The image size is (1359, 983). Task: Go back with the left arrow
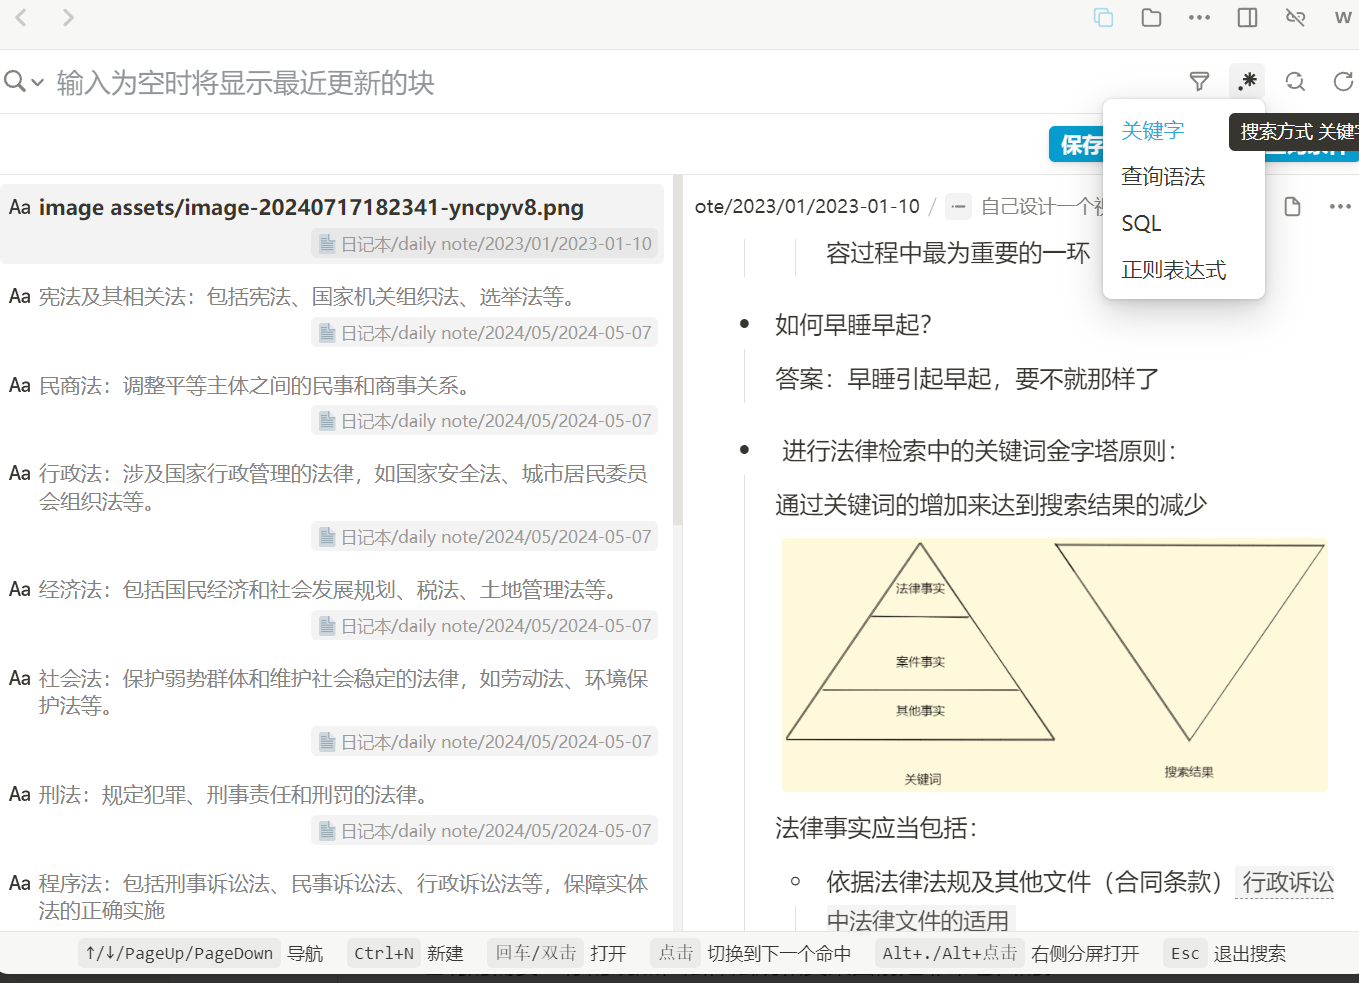click(x=21, y=17)
